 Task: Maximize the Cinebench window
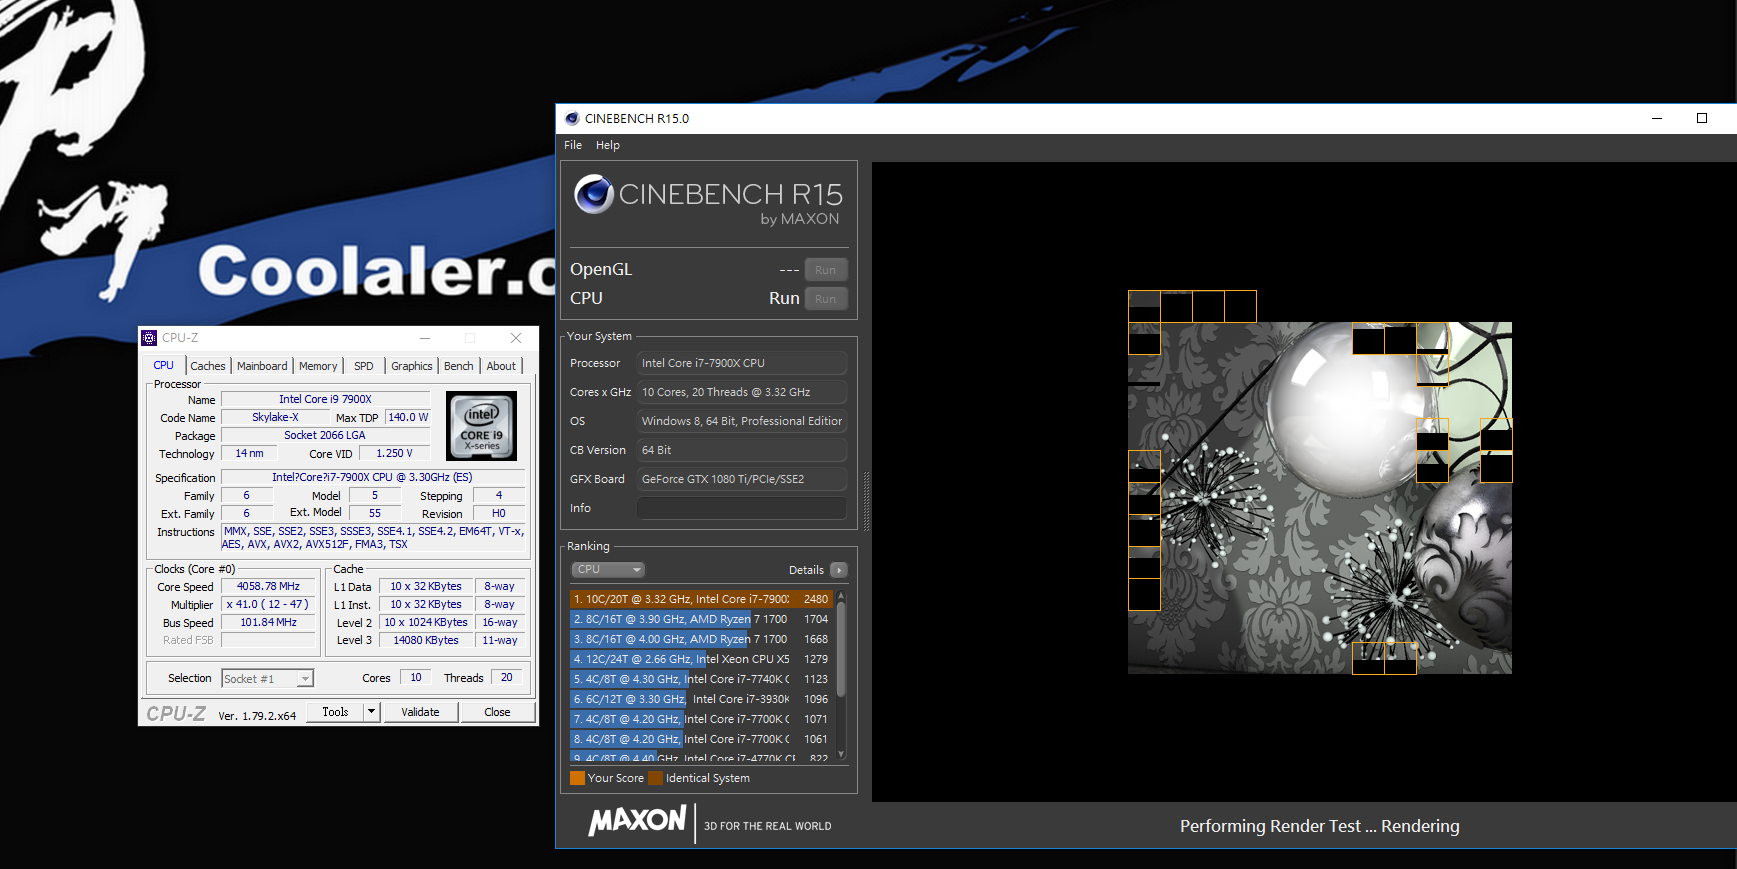(1702, 118)
